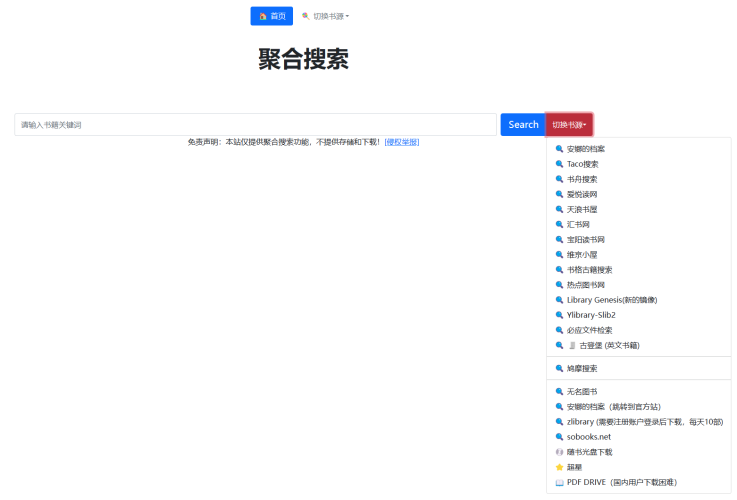The image size is (737, 500).
Task: Click the home icon in 首页 button
Action: click(263, 16)
